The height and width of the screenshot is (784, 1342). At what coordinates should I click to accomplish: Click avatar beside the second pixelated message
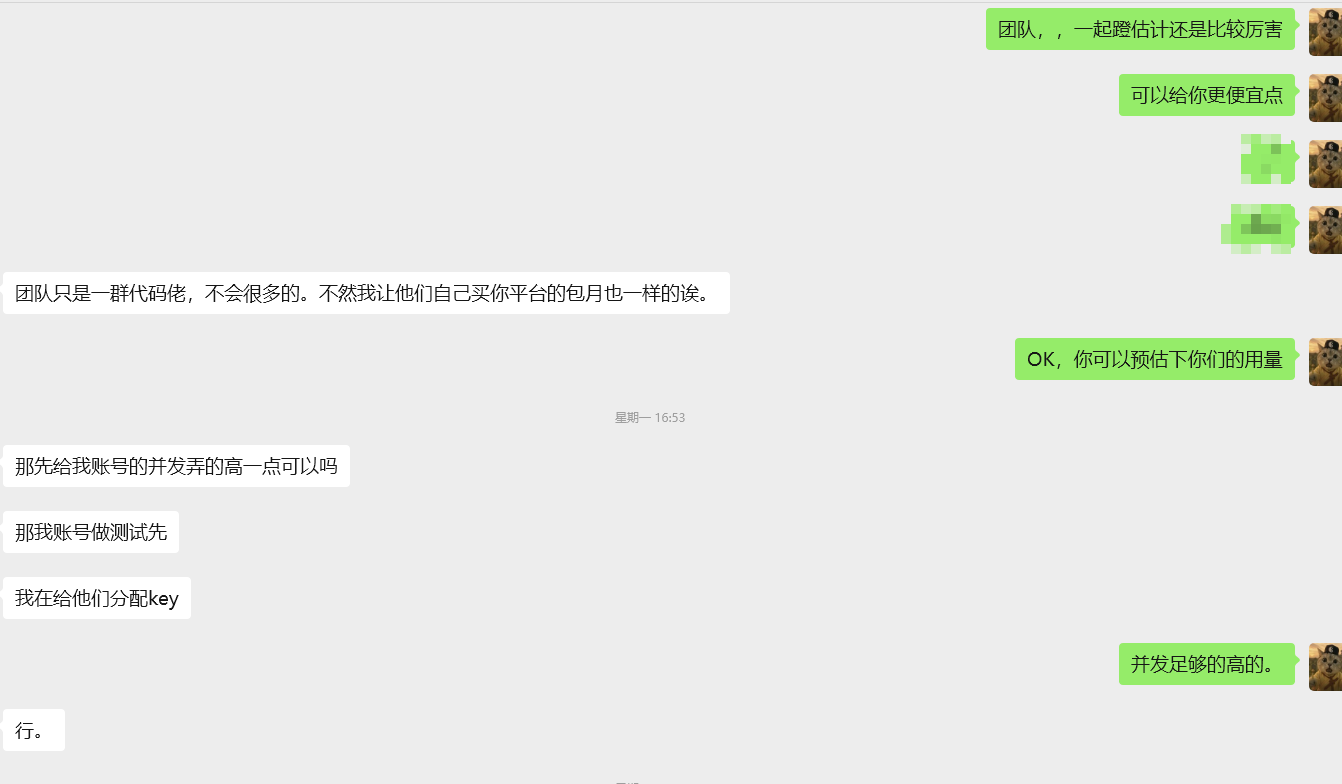[1325, 229]
